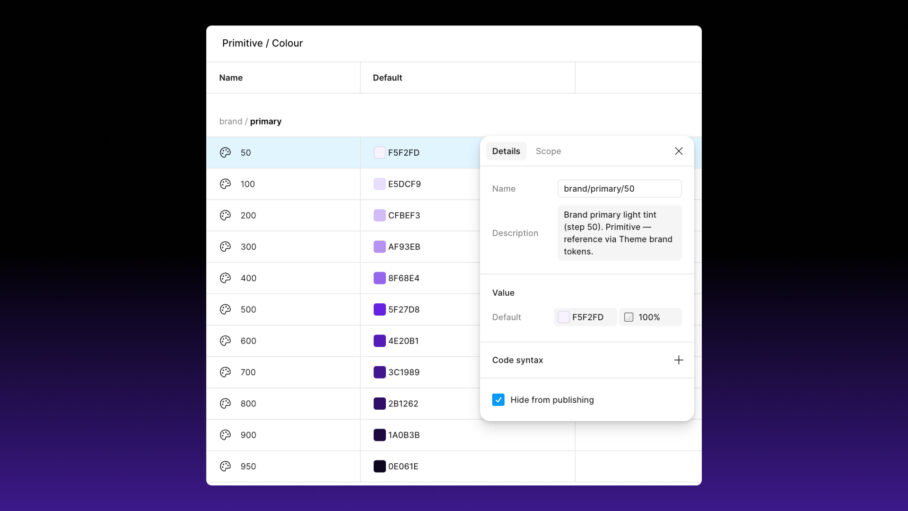
Task: Edit the Name field brand/primary/50
Action: coord(619,188)
